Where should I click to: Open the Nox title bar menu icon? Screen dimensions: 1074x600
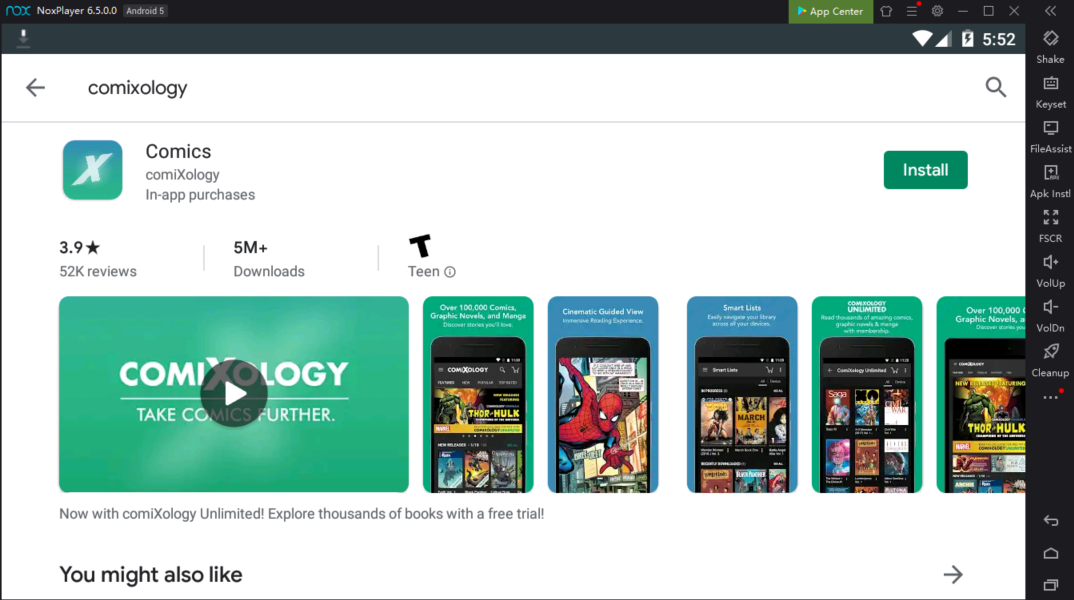(912, 11)
